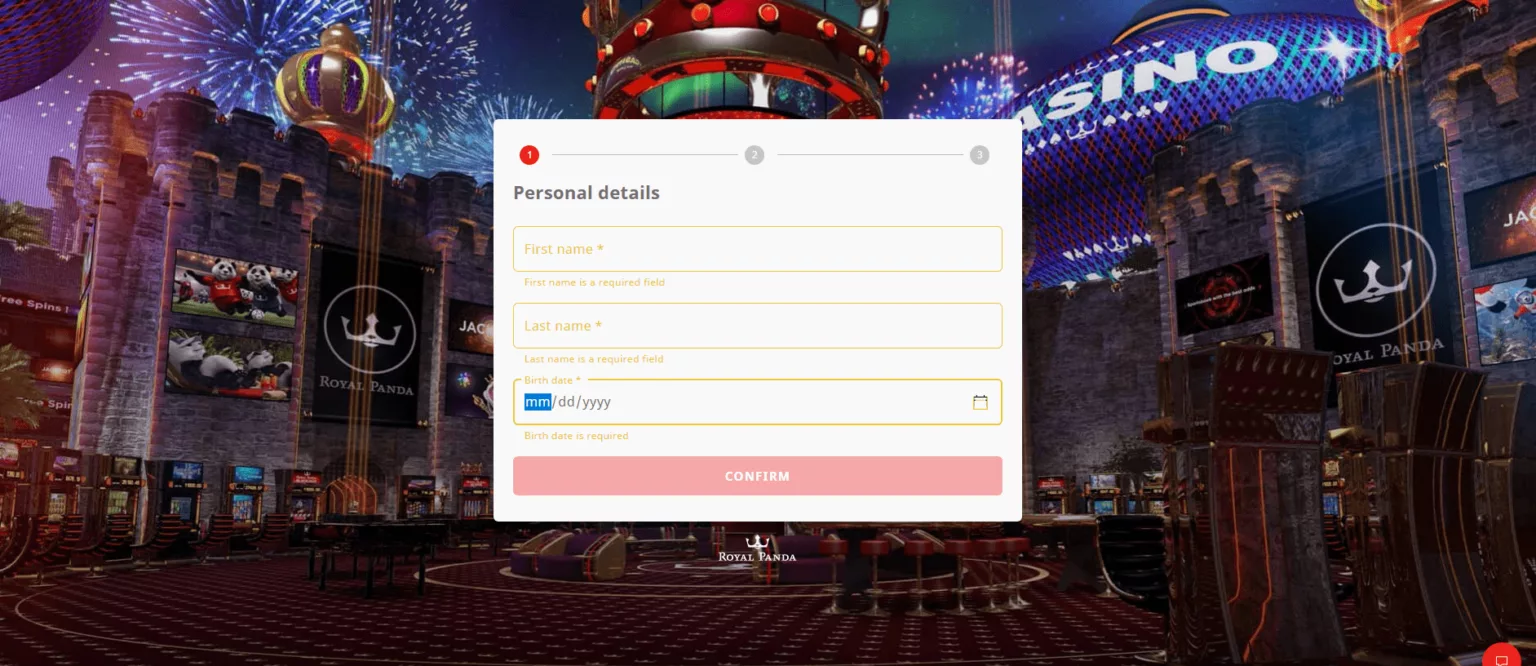Click the Personal details heading

[x=586, y=193]
